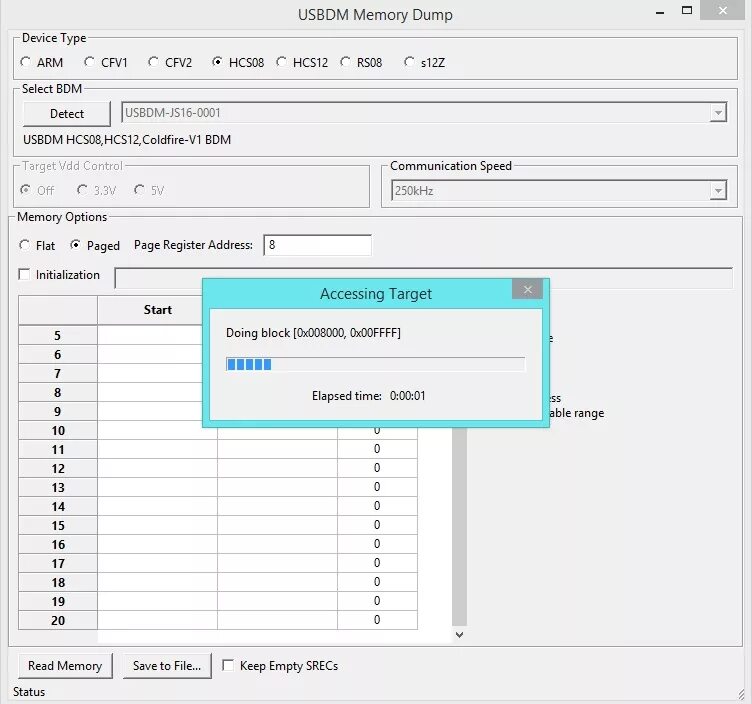This screenshot has height=704, width=752.
Task: Select table row header 5
Action: coord(58,335)
